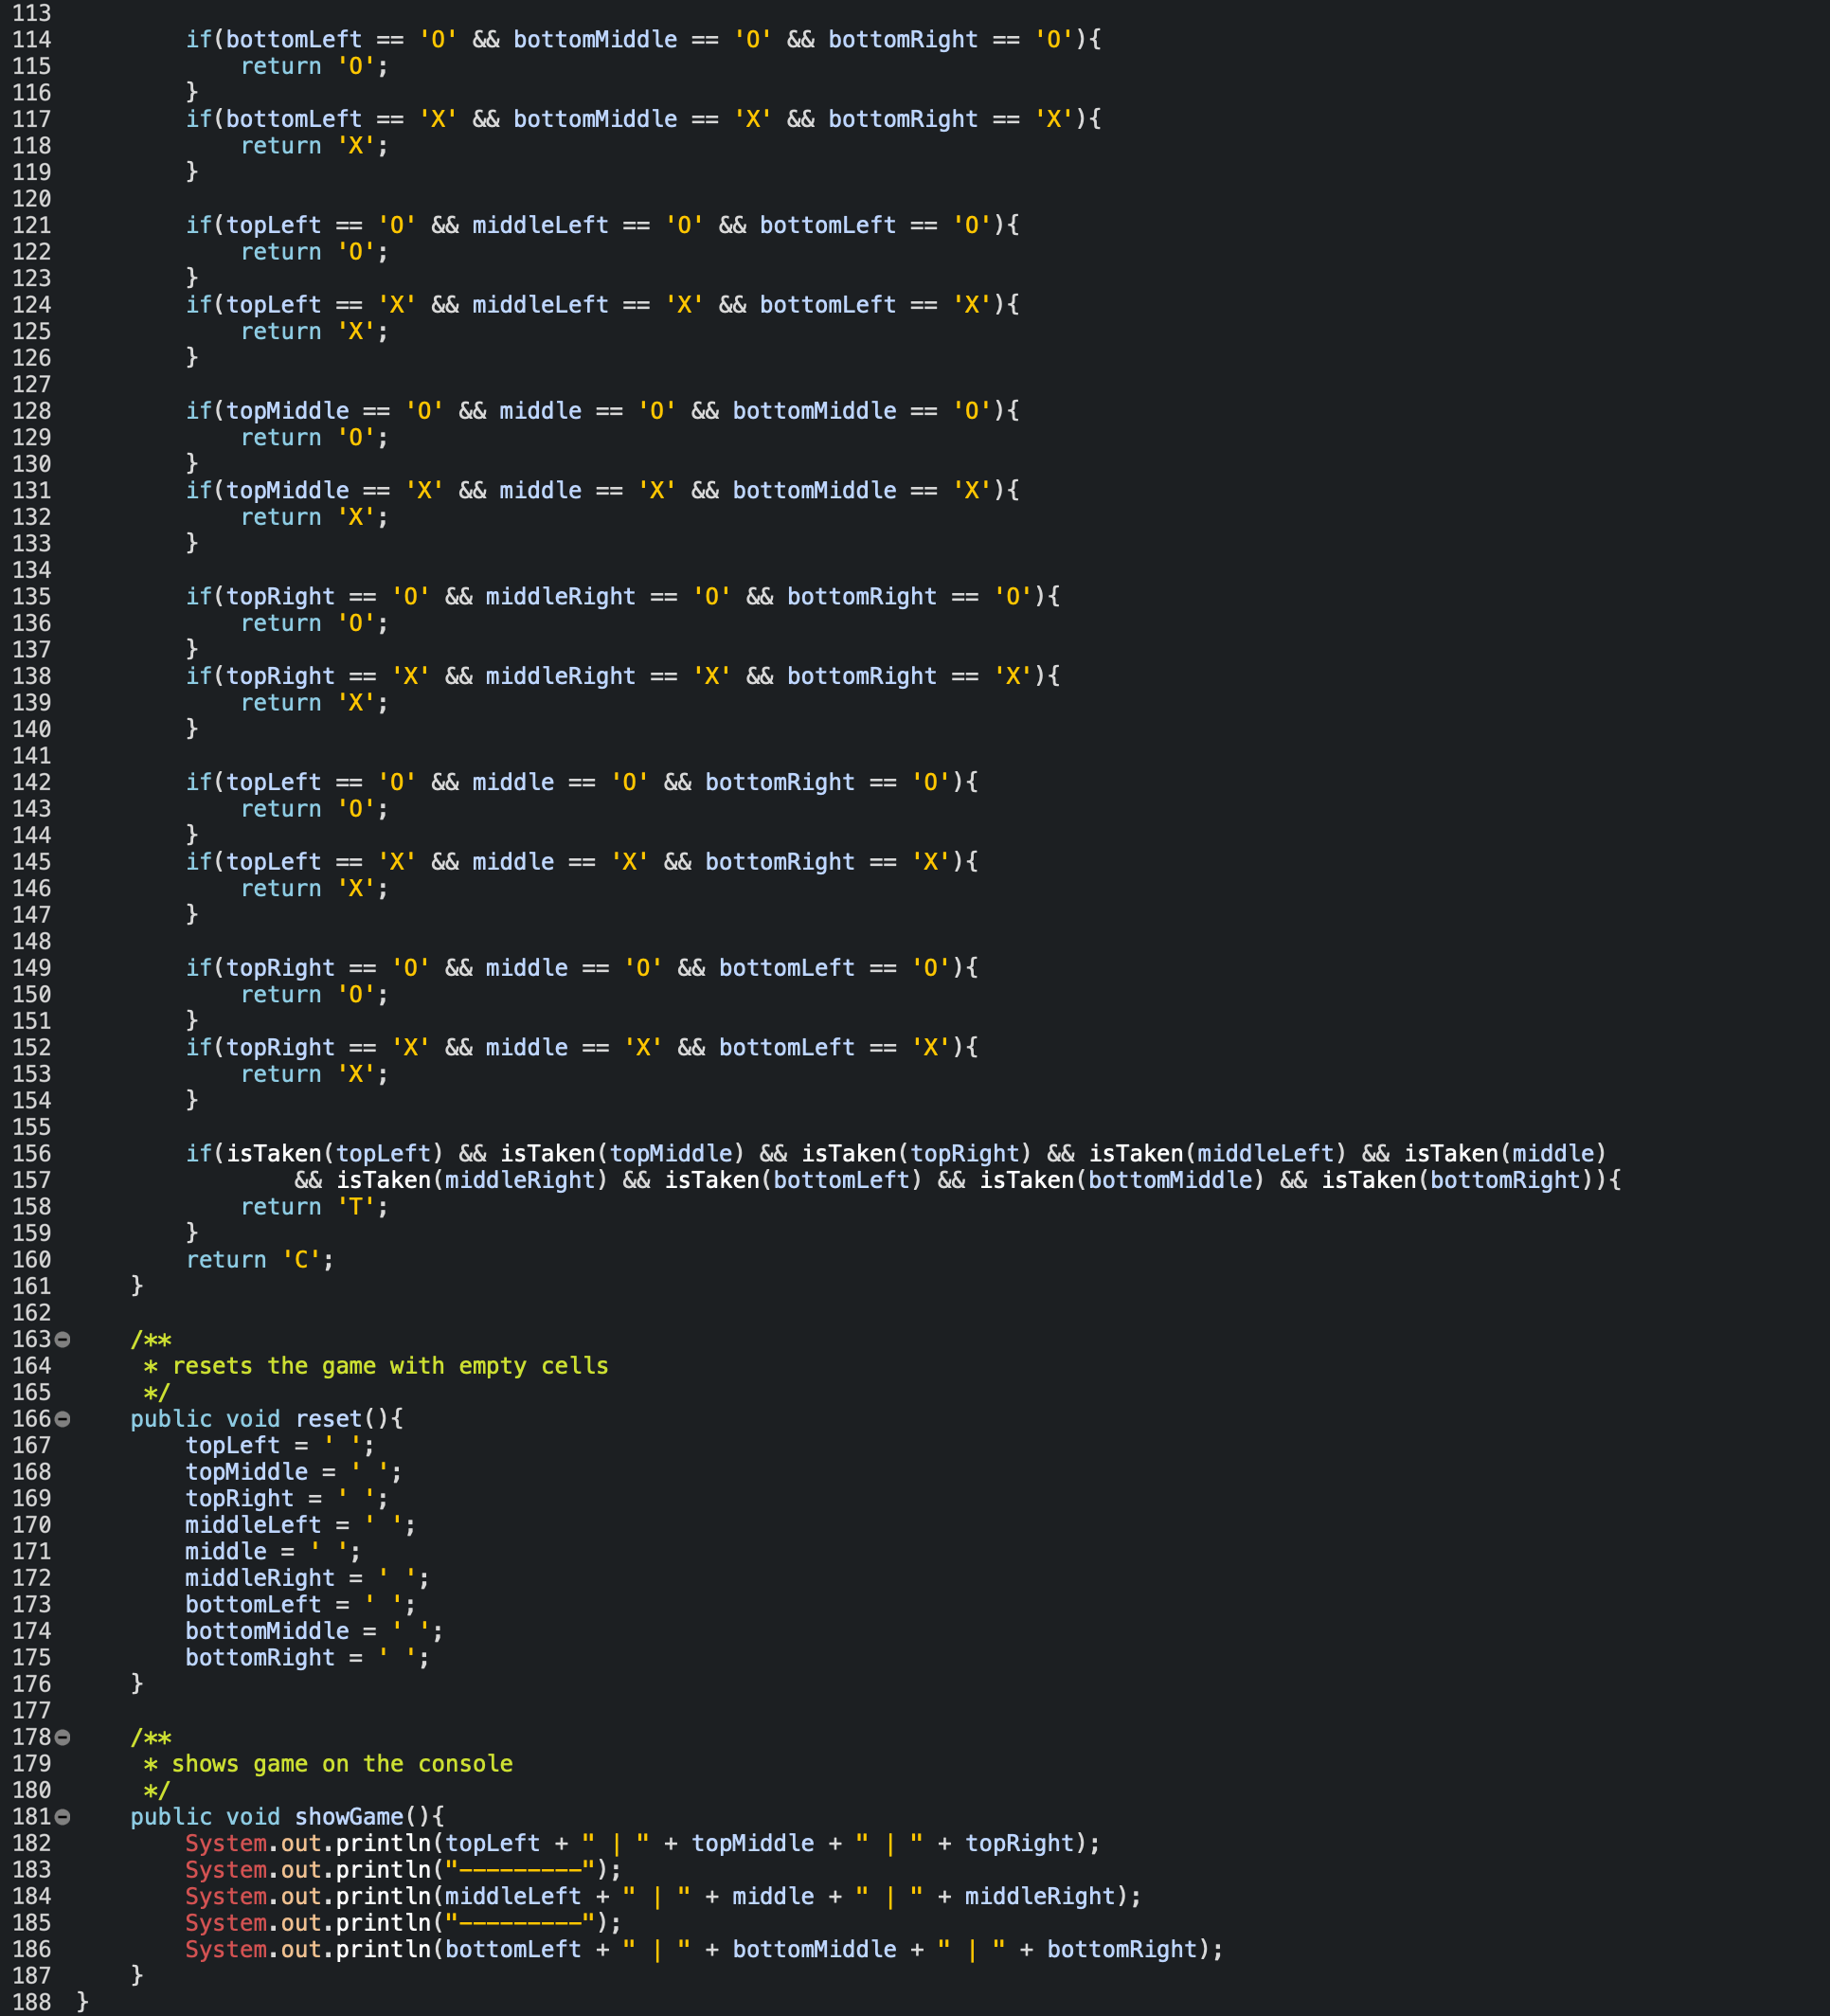Click line number 181 in the gutter
The height and width of the screenshot is (2016, 1830).
tap(31, 1817)
